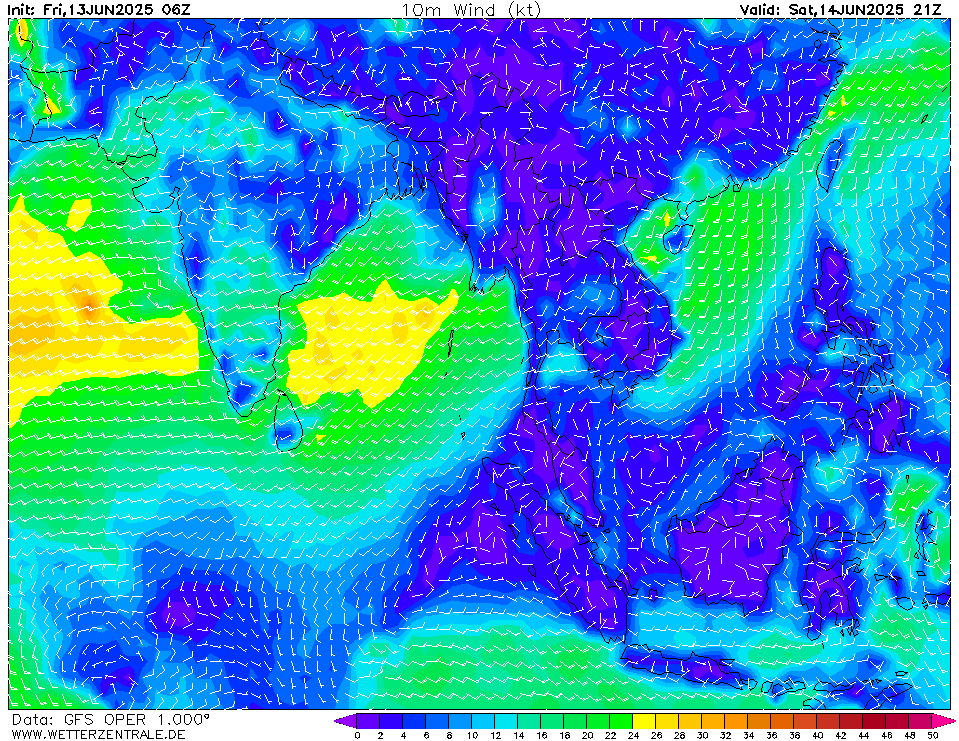Pick the dark orange 36–38 kt legend swatch
The width and height of the screenshot is (959, 741).
[x=782, y=721]
